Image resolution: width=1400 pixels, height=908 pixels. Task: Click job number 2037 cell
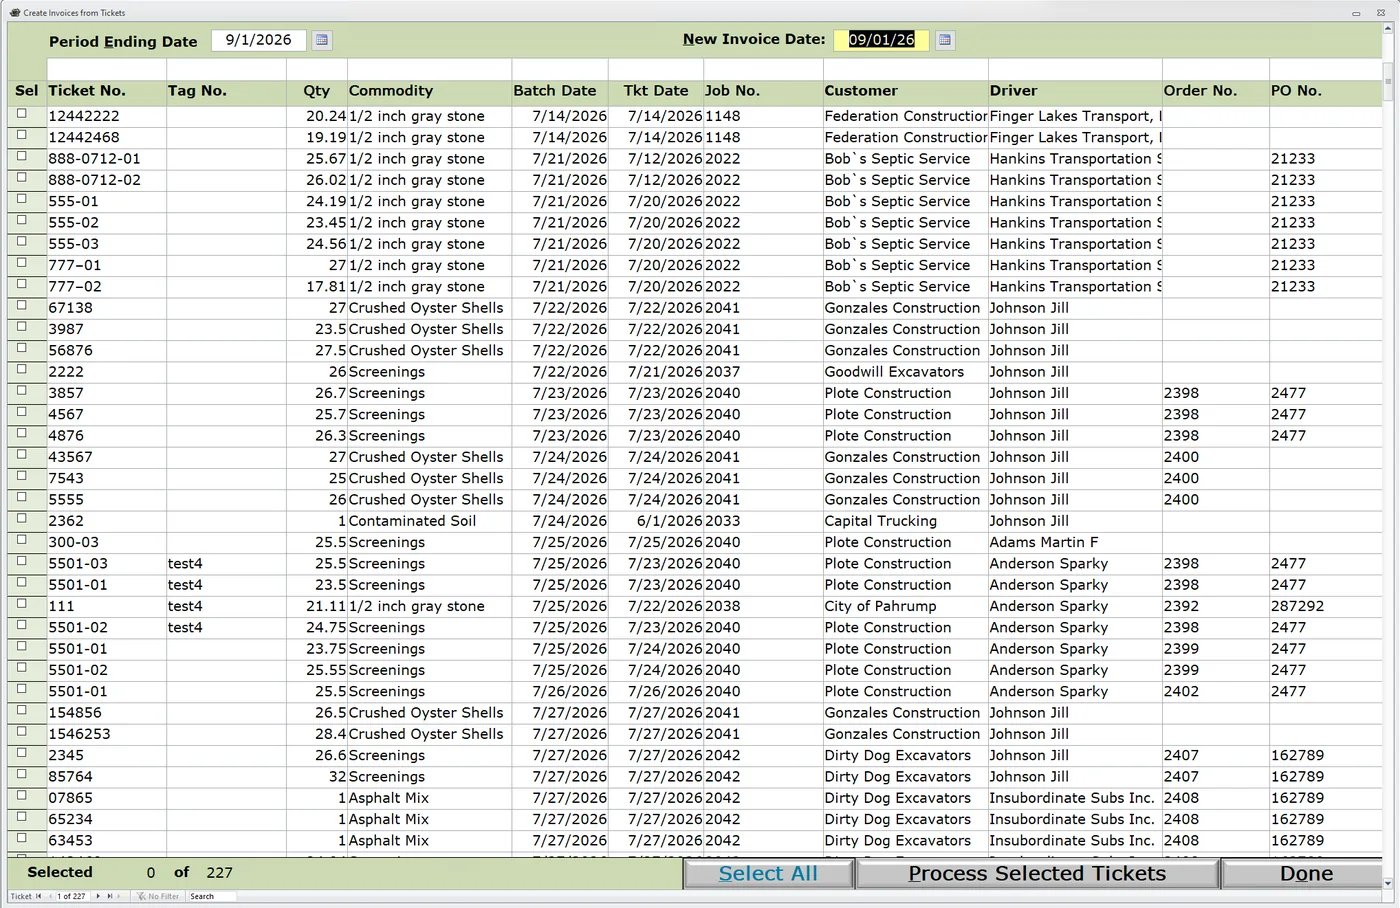763,372
